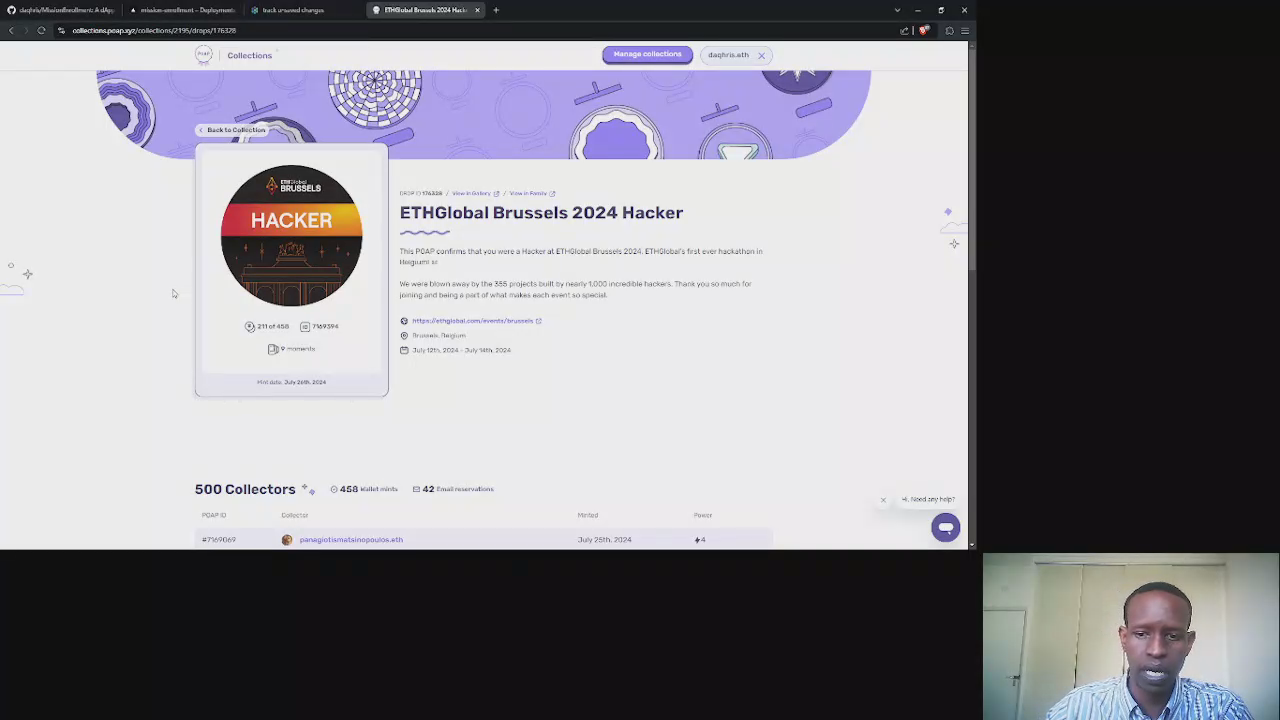Screen dimensions: 1280x720
Task: Click the event title ETHGlobal Brussels 2024 Hacker
Action: pos(541,213)
